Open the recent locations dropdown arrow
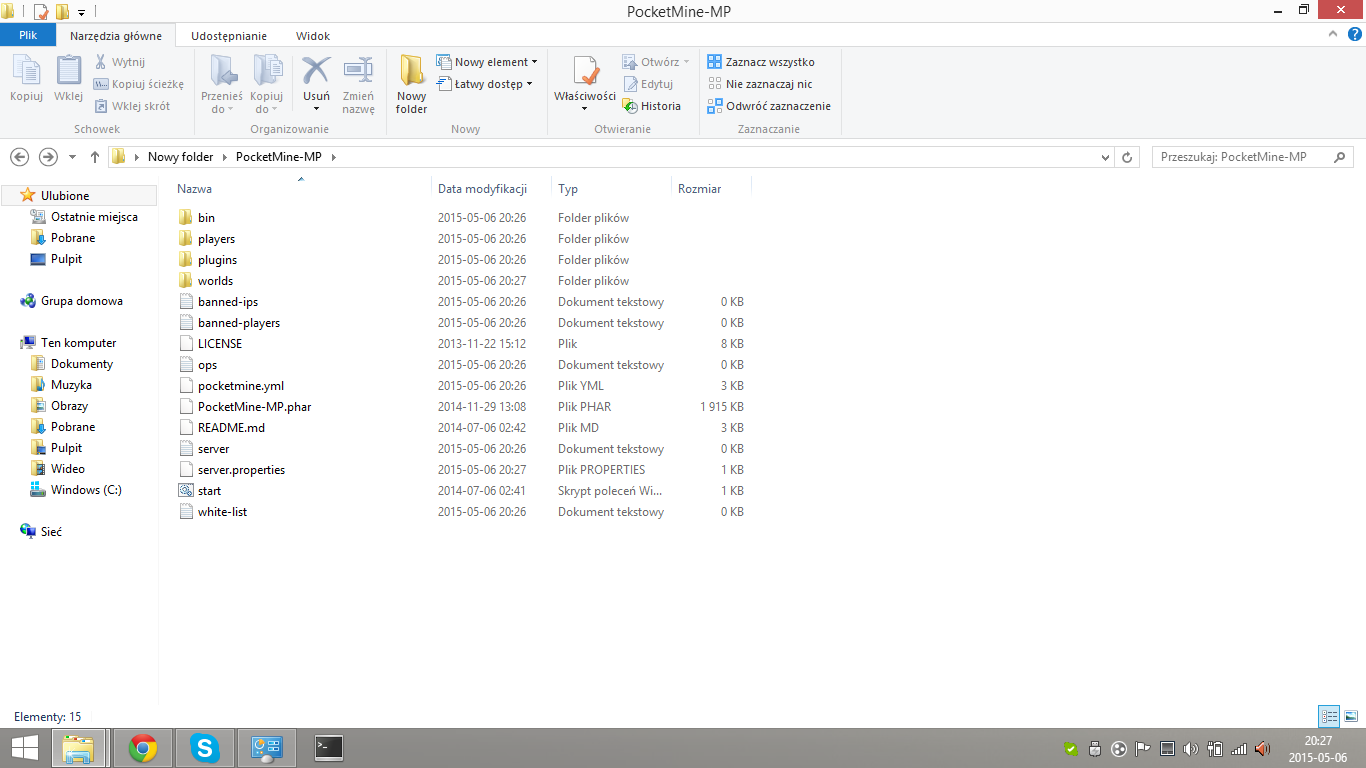This screenshot has height=768, width=1366. [72, 157]
